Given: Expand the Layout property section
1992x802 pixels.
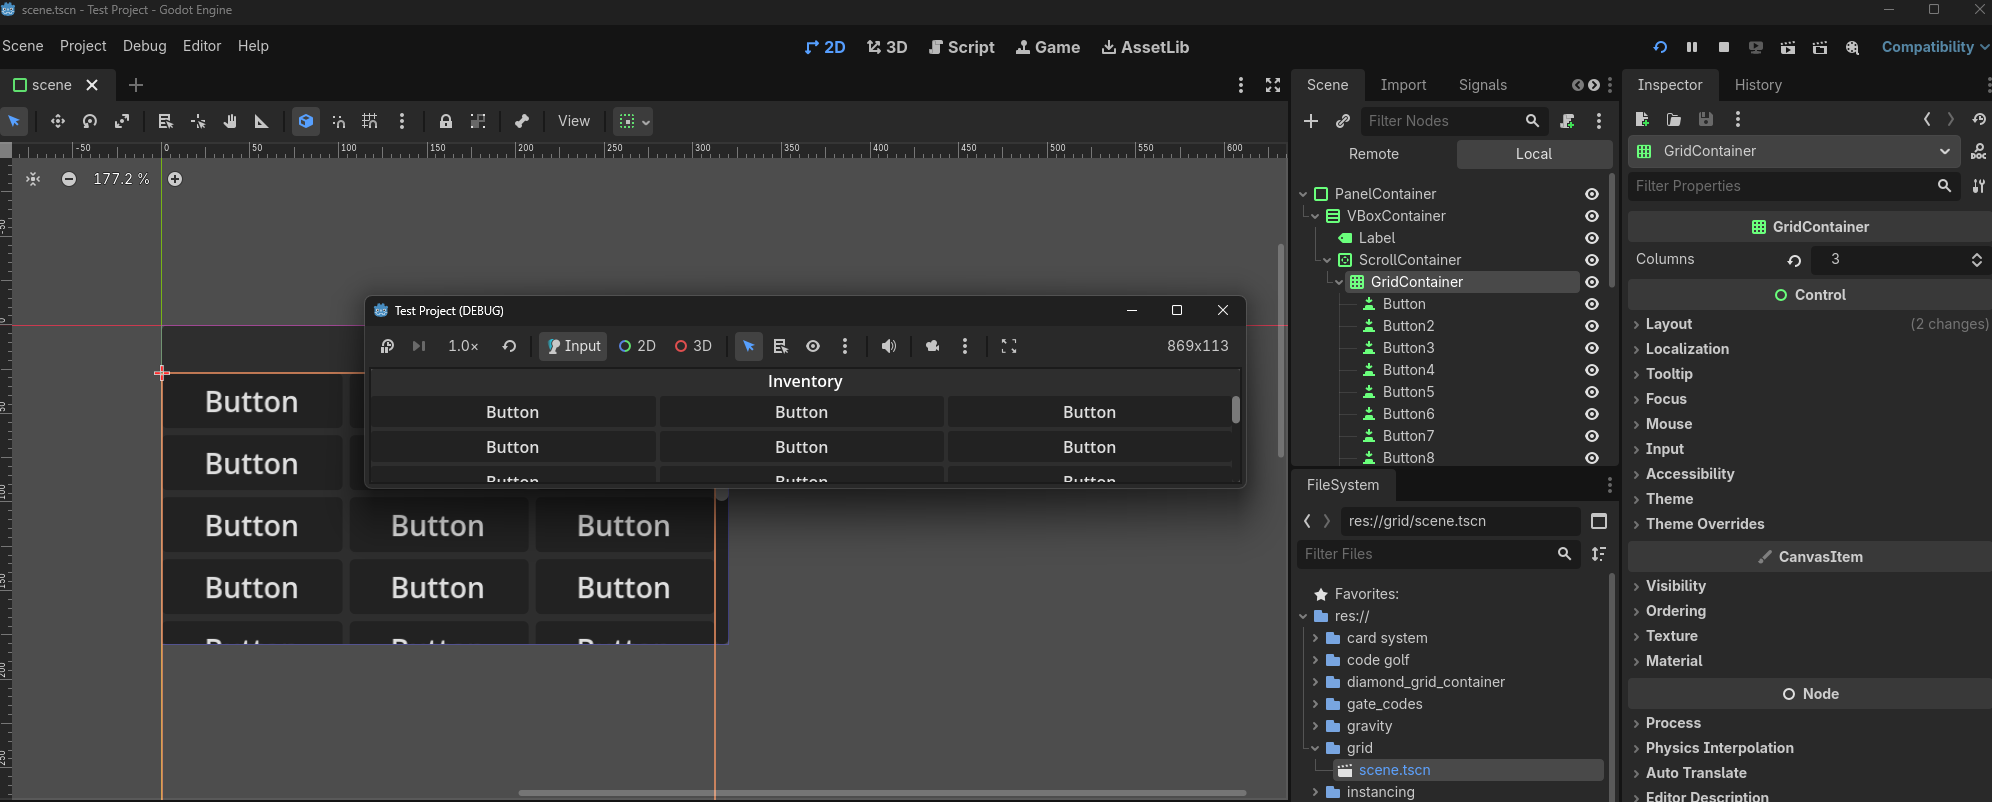Looking at the screenshot, I should coord(1669,324).
